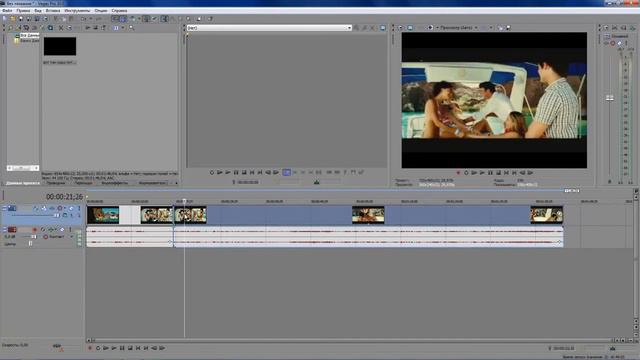The width and height of the screenshot is (640, 360).
Task: Play in the Trimmer transport bar
Action: (228, 173)
